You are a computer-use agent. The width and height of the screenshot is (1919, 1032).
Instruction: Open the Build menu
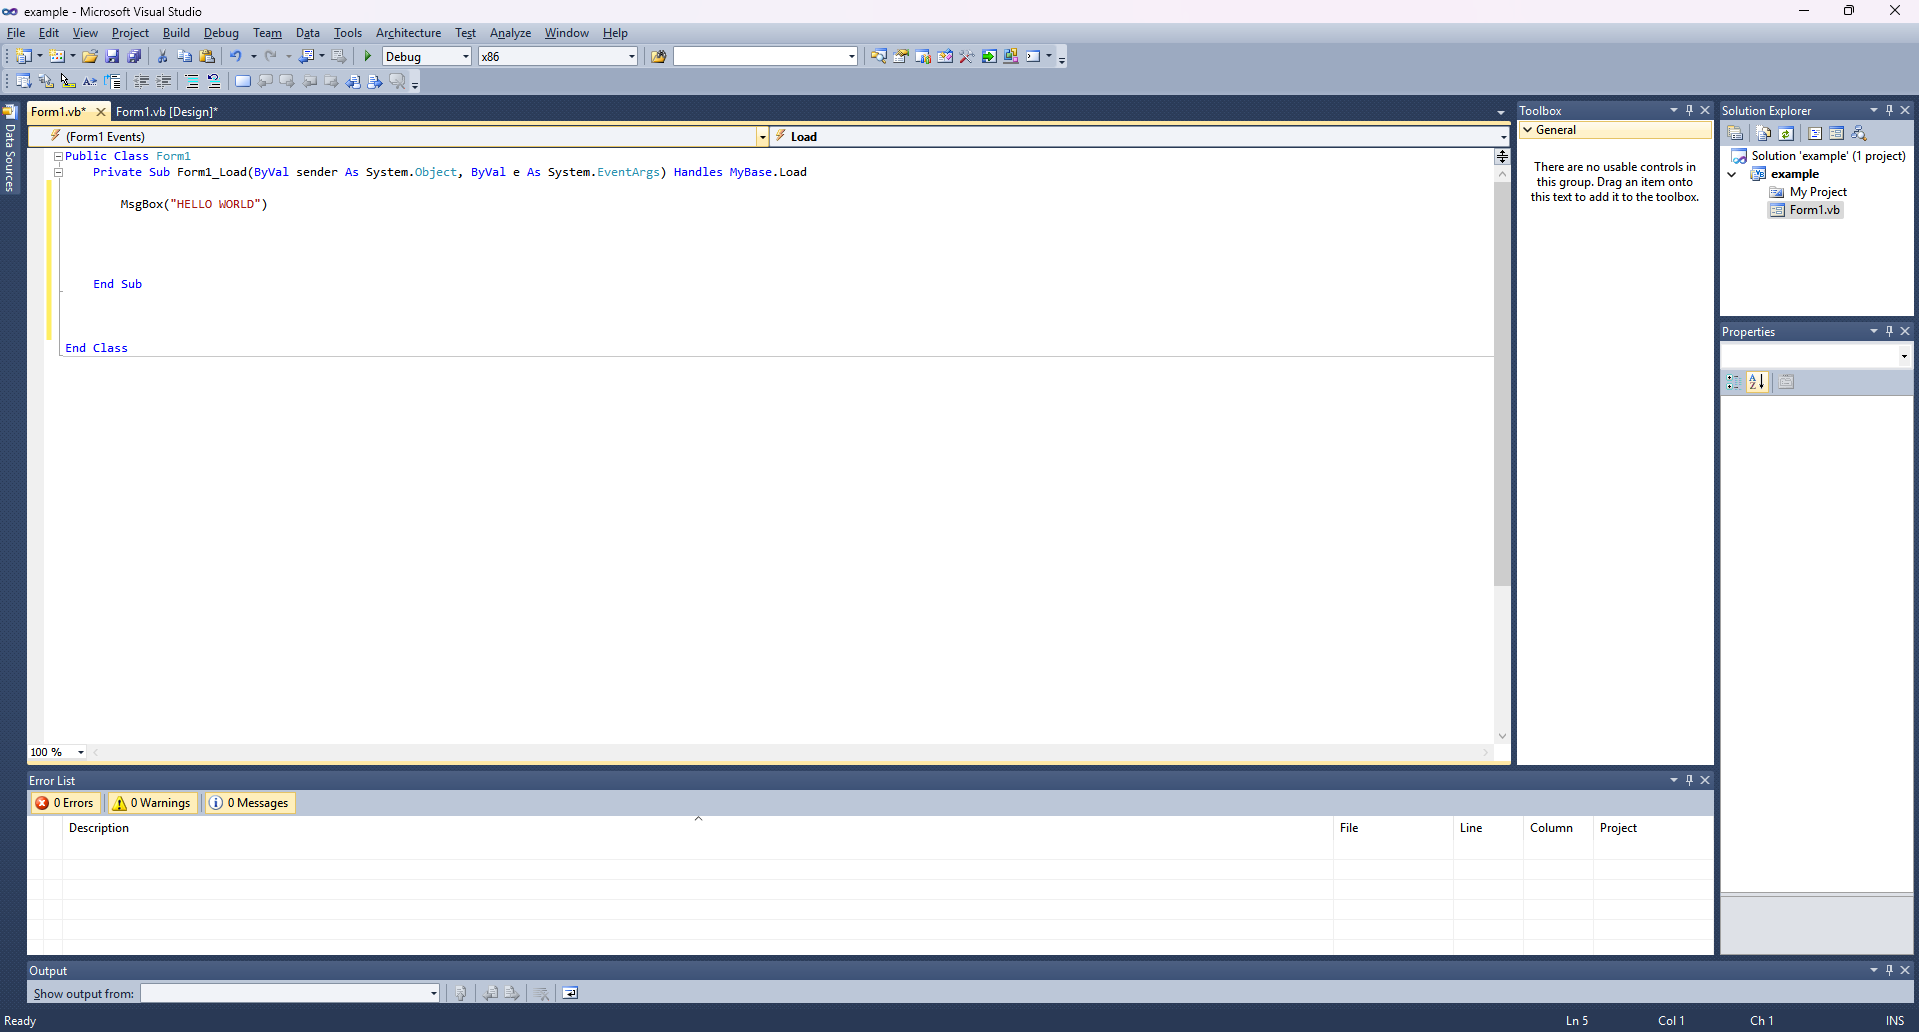(175, 32)
